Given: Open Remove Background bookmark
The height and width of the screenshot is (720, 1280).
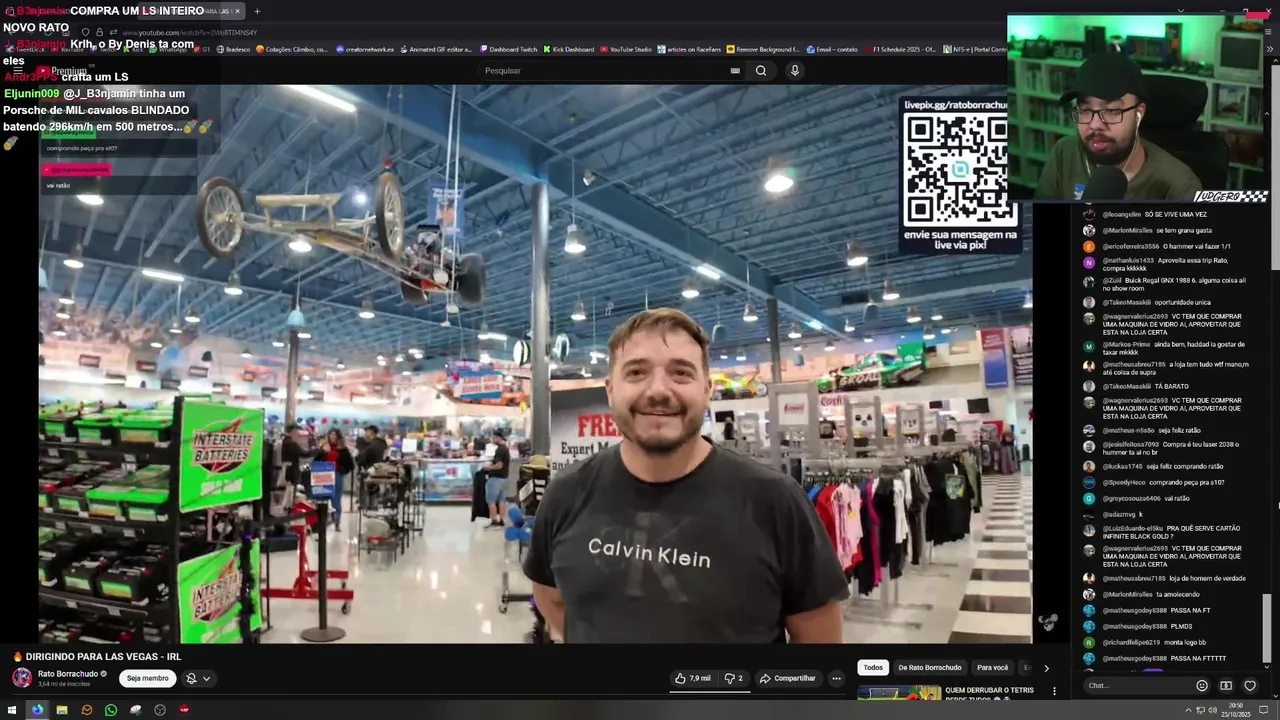Looking at the screenshot, I should point(763,49).
